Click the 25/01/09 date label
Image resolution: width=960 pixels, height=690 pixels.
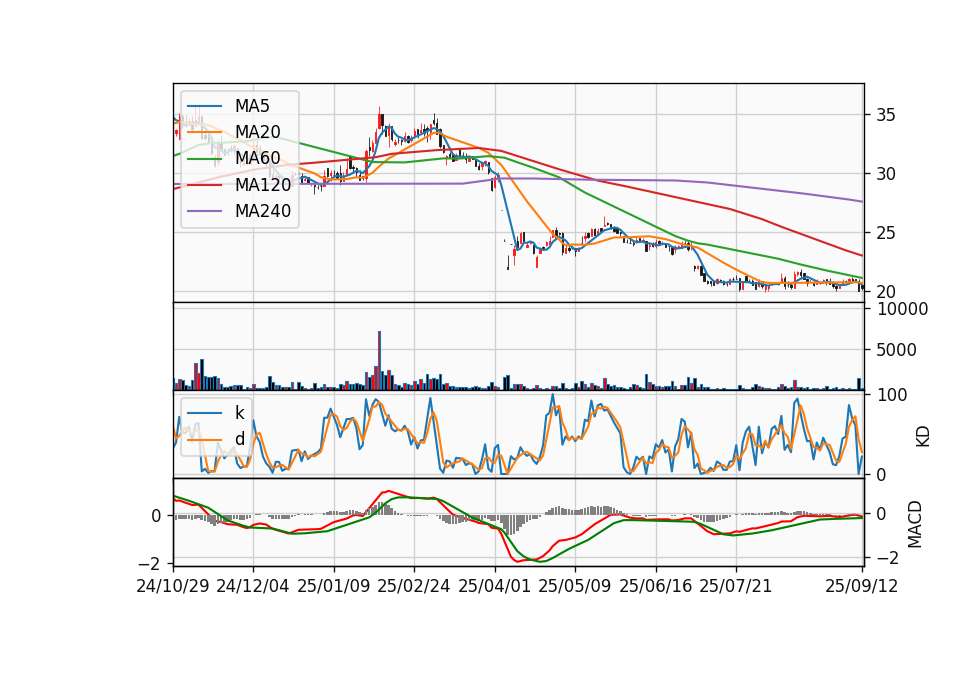334,586
